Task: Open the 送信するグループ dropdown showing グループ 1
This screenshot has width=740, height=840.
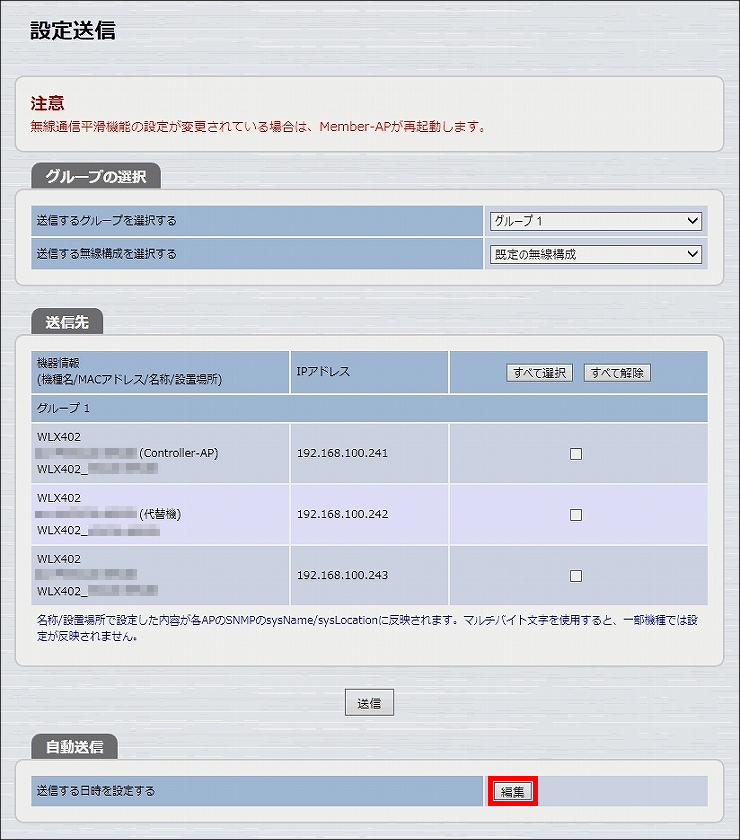Action: coord(595,221)
